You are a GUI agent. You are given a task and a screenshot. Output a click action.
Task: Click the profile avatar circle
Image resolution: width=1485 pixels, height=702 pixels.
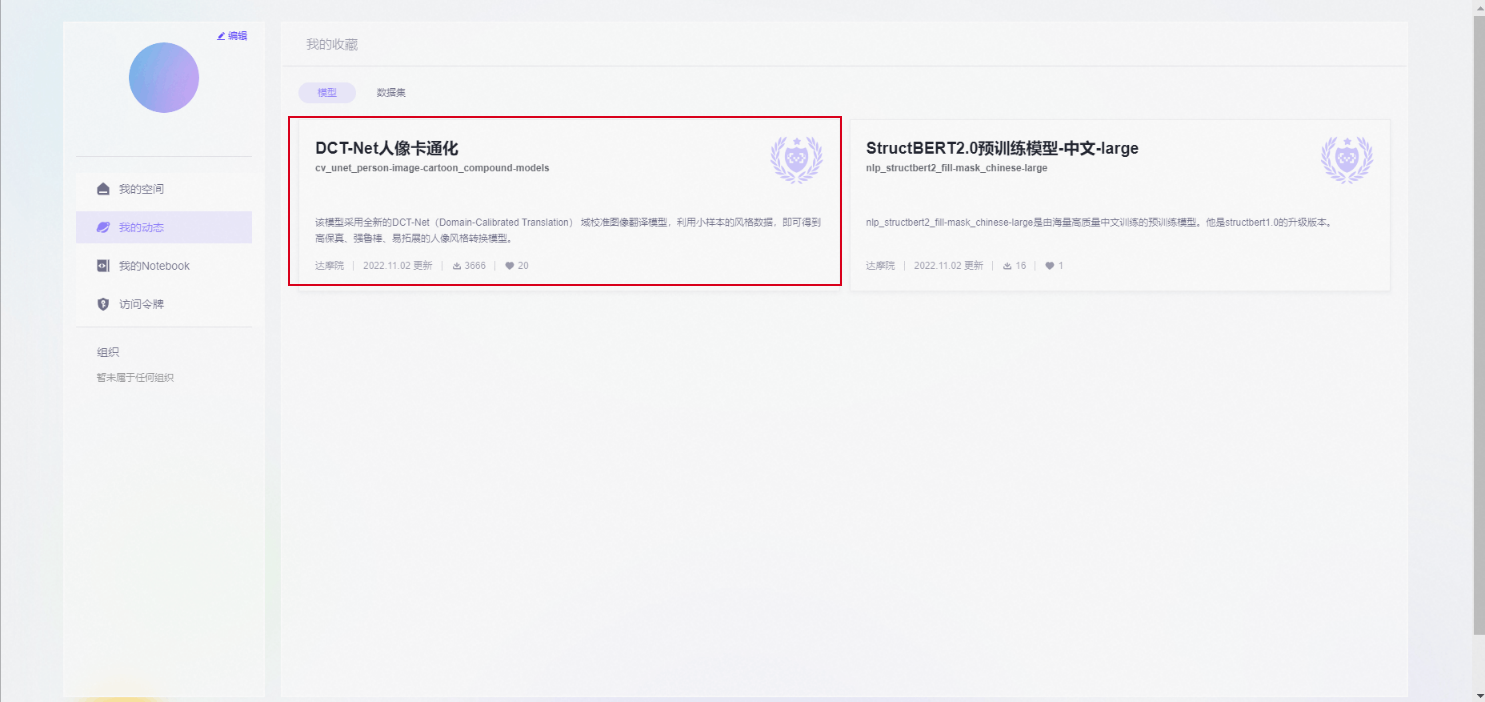(163, 77)
